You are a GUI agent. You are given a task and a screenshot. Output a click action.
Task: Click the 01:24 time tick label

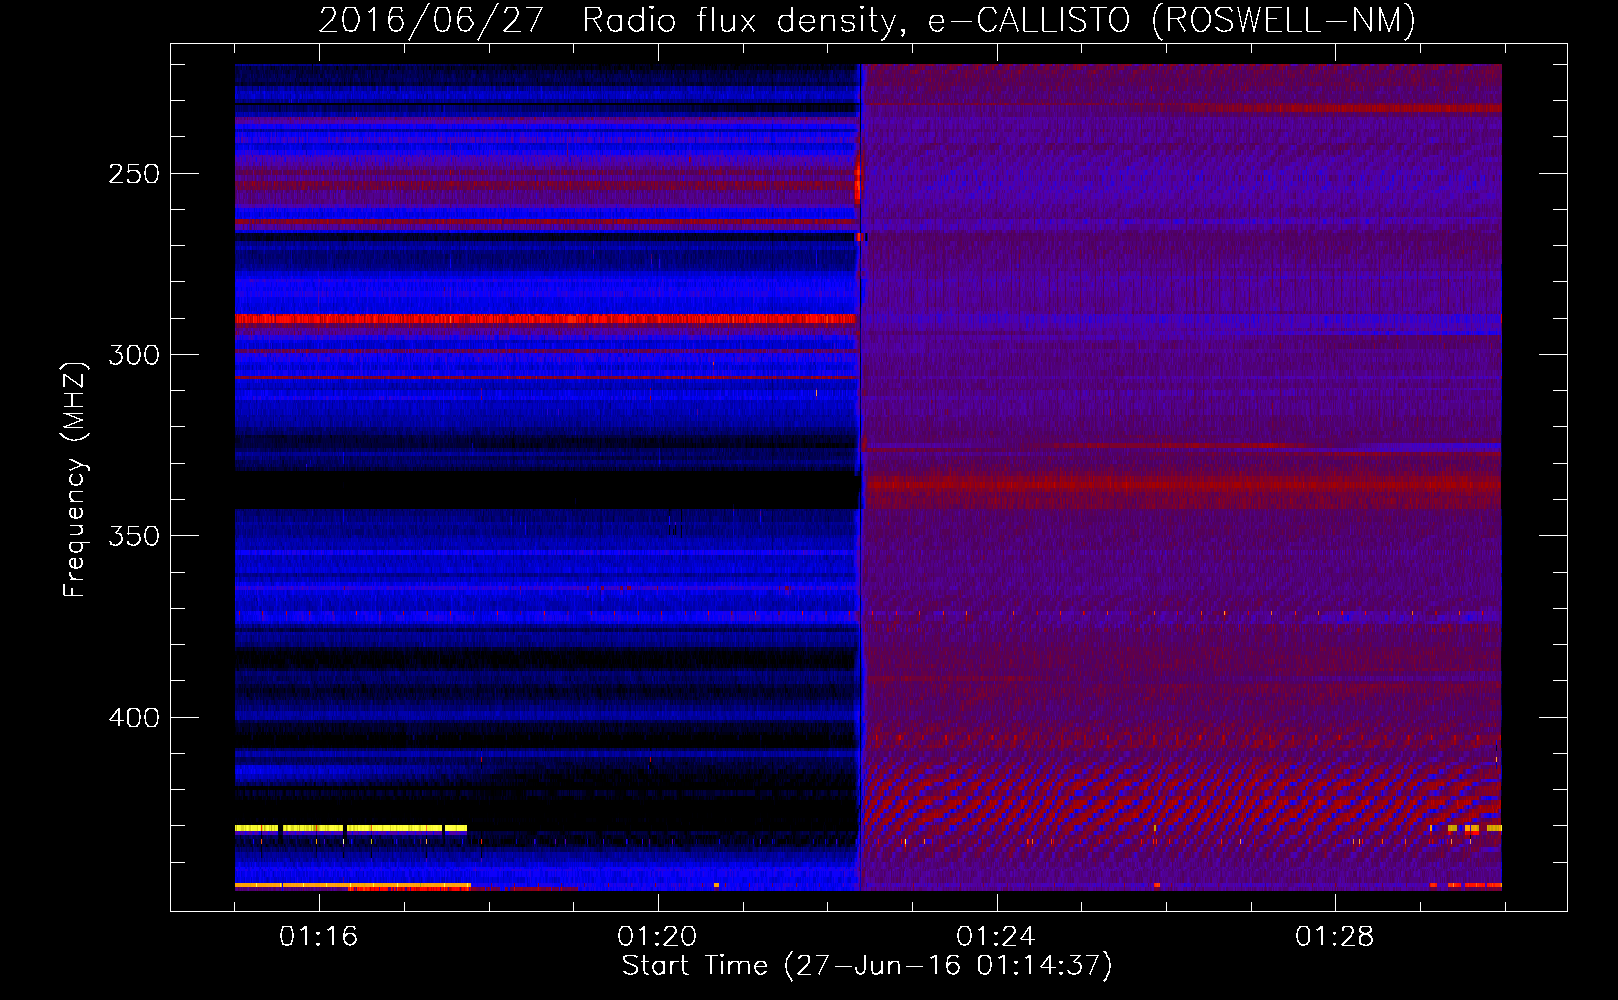click(x=996, y=936)
